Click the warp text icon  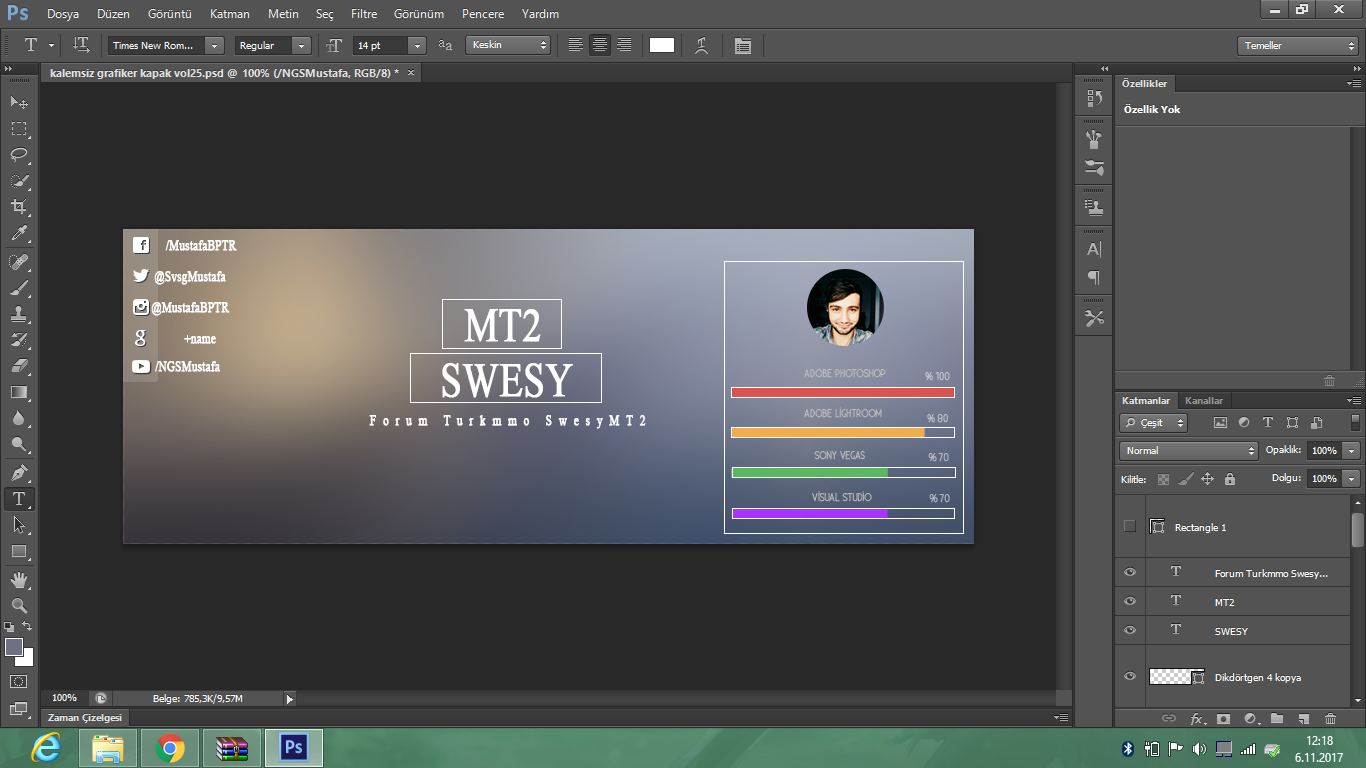tap(702, 45)
